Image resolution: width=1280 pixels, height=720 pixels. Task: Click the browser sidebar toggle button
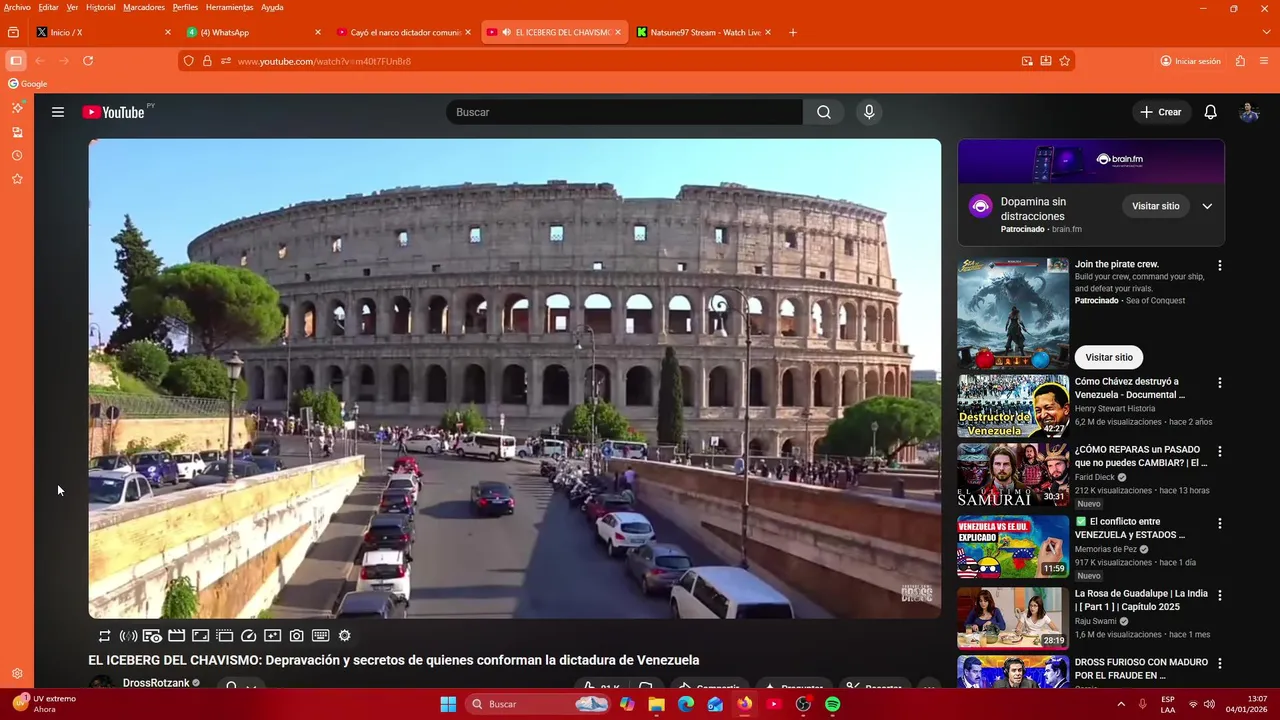click(16, 61)
